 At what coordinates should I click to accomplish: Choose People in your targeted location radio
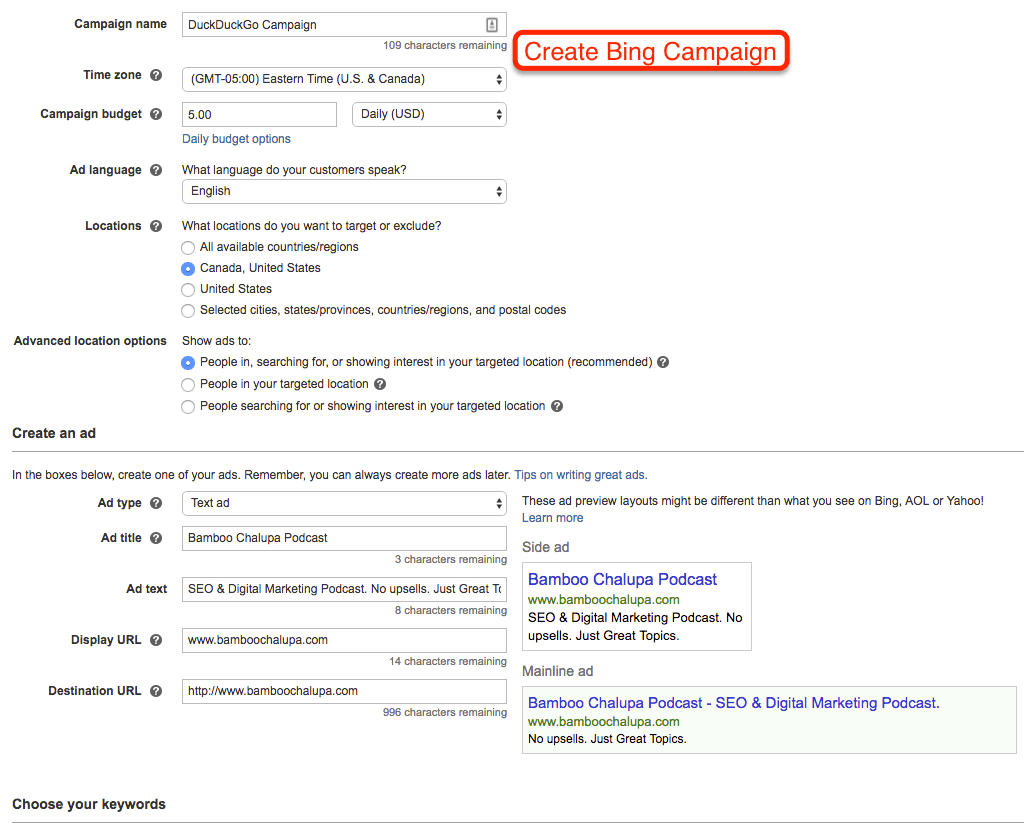188,385
